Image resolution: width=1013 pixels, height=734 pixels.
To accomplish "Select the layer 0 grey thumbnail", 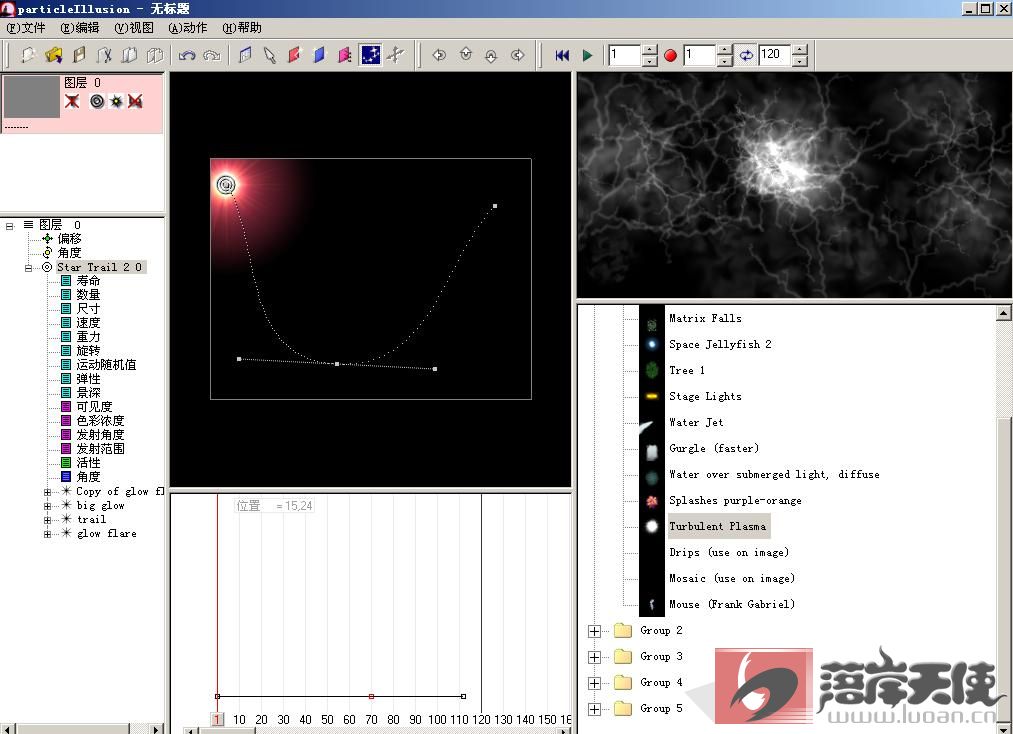I will tap(32, 97).
